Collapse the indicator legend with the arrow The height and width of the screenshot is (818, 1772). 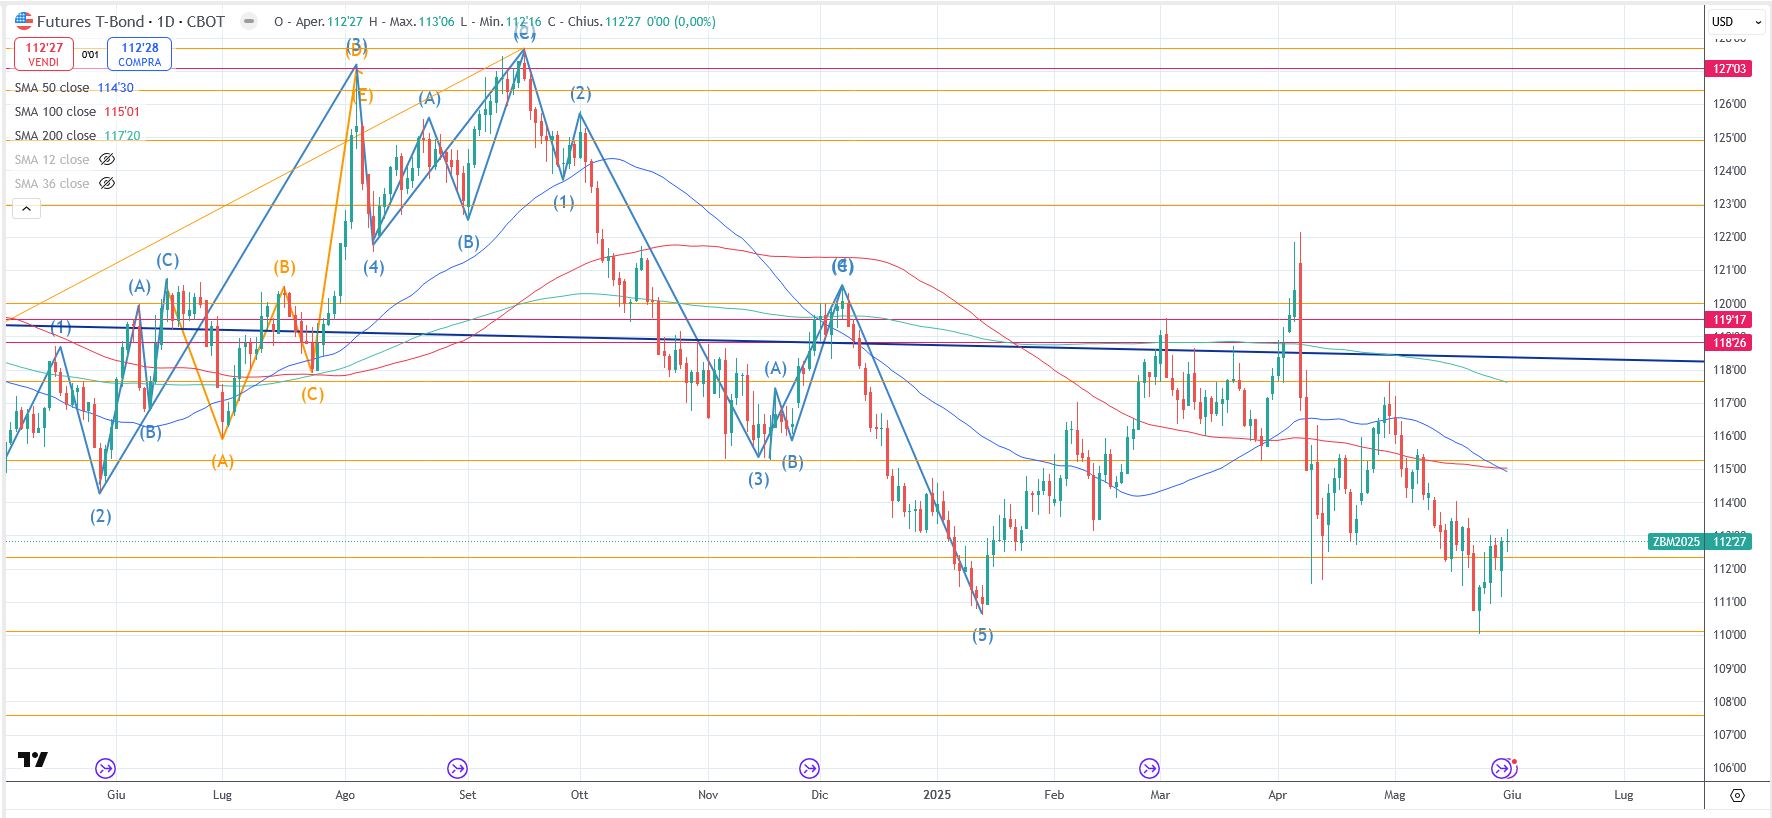(26, 209)
